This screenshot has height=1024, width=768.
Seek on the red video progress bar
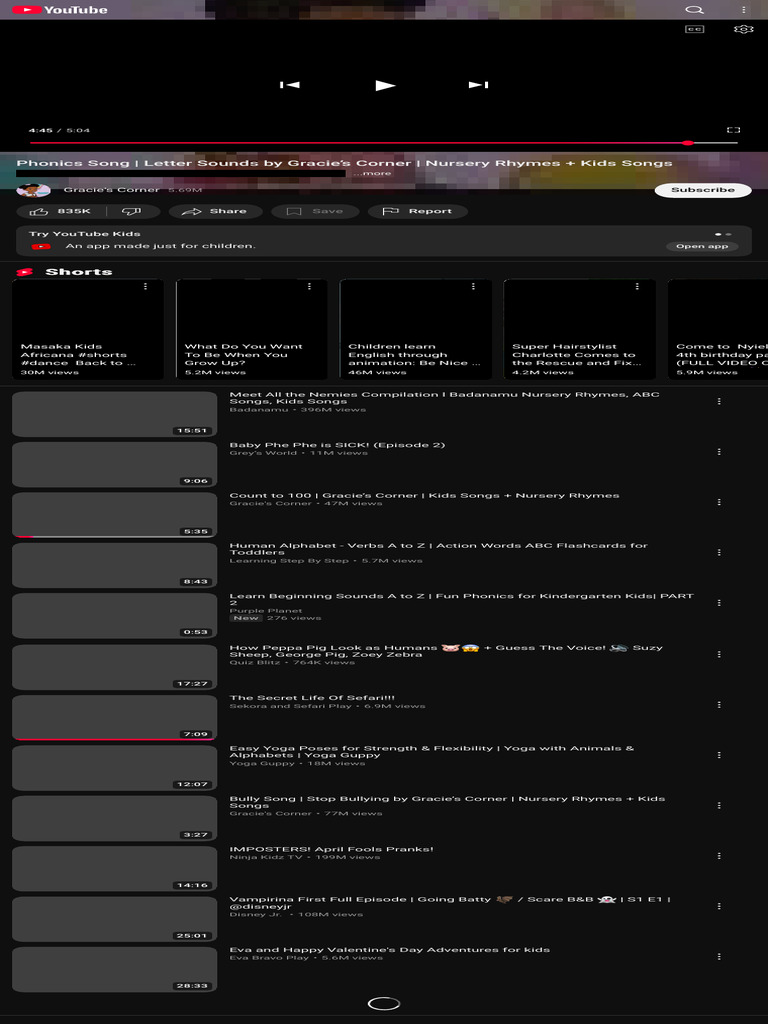click(x=383, y=142)
